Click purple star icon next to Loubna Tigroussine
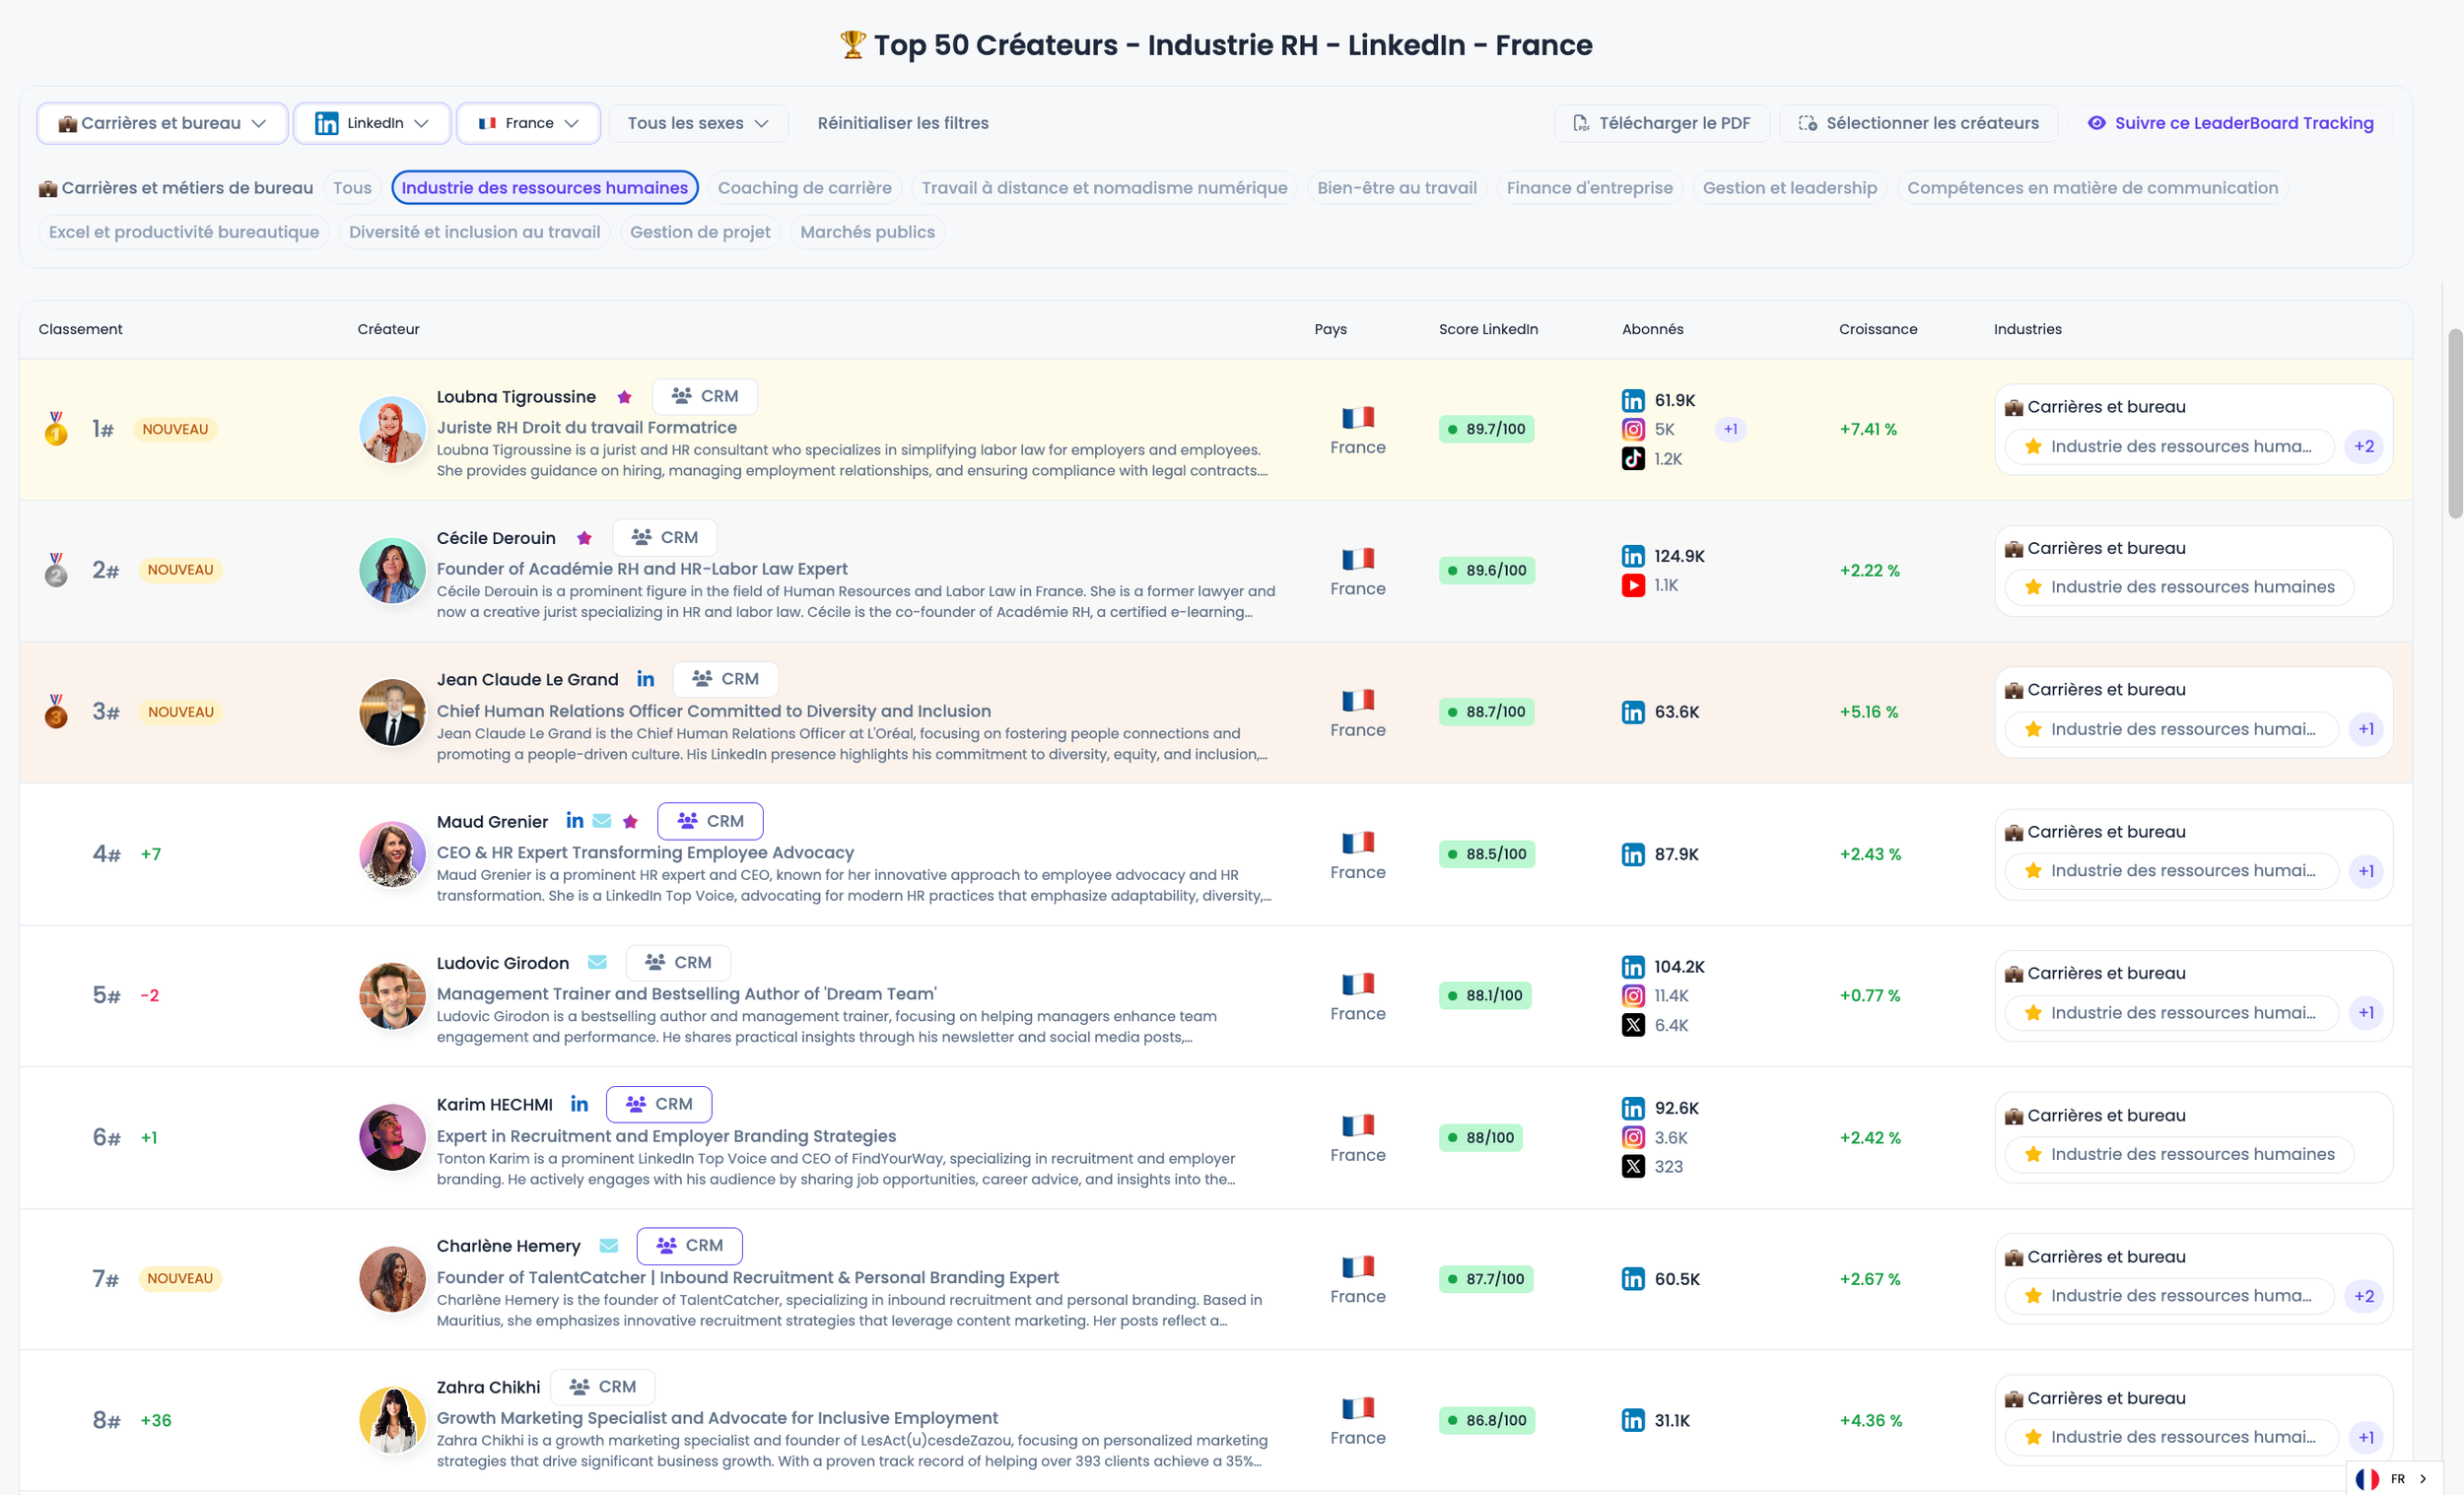The image size is (2464, 1495). 624,397
